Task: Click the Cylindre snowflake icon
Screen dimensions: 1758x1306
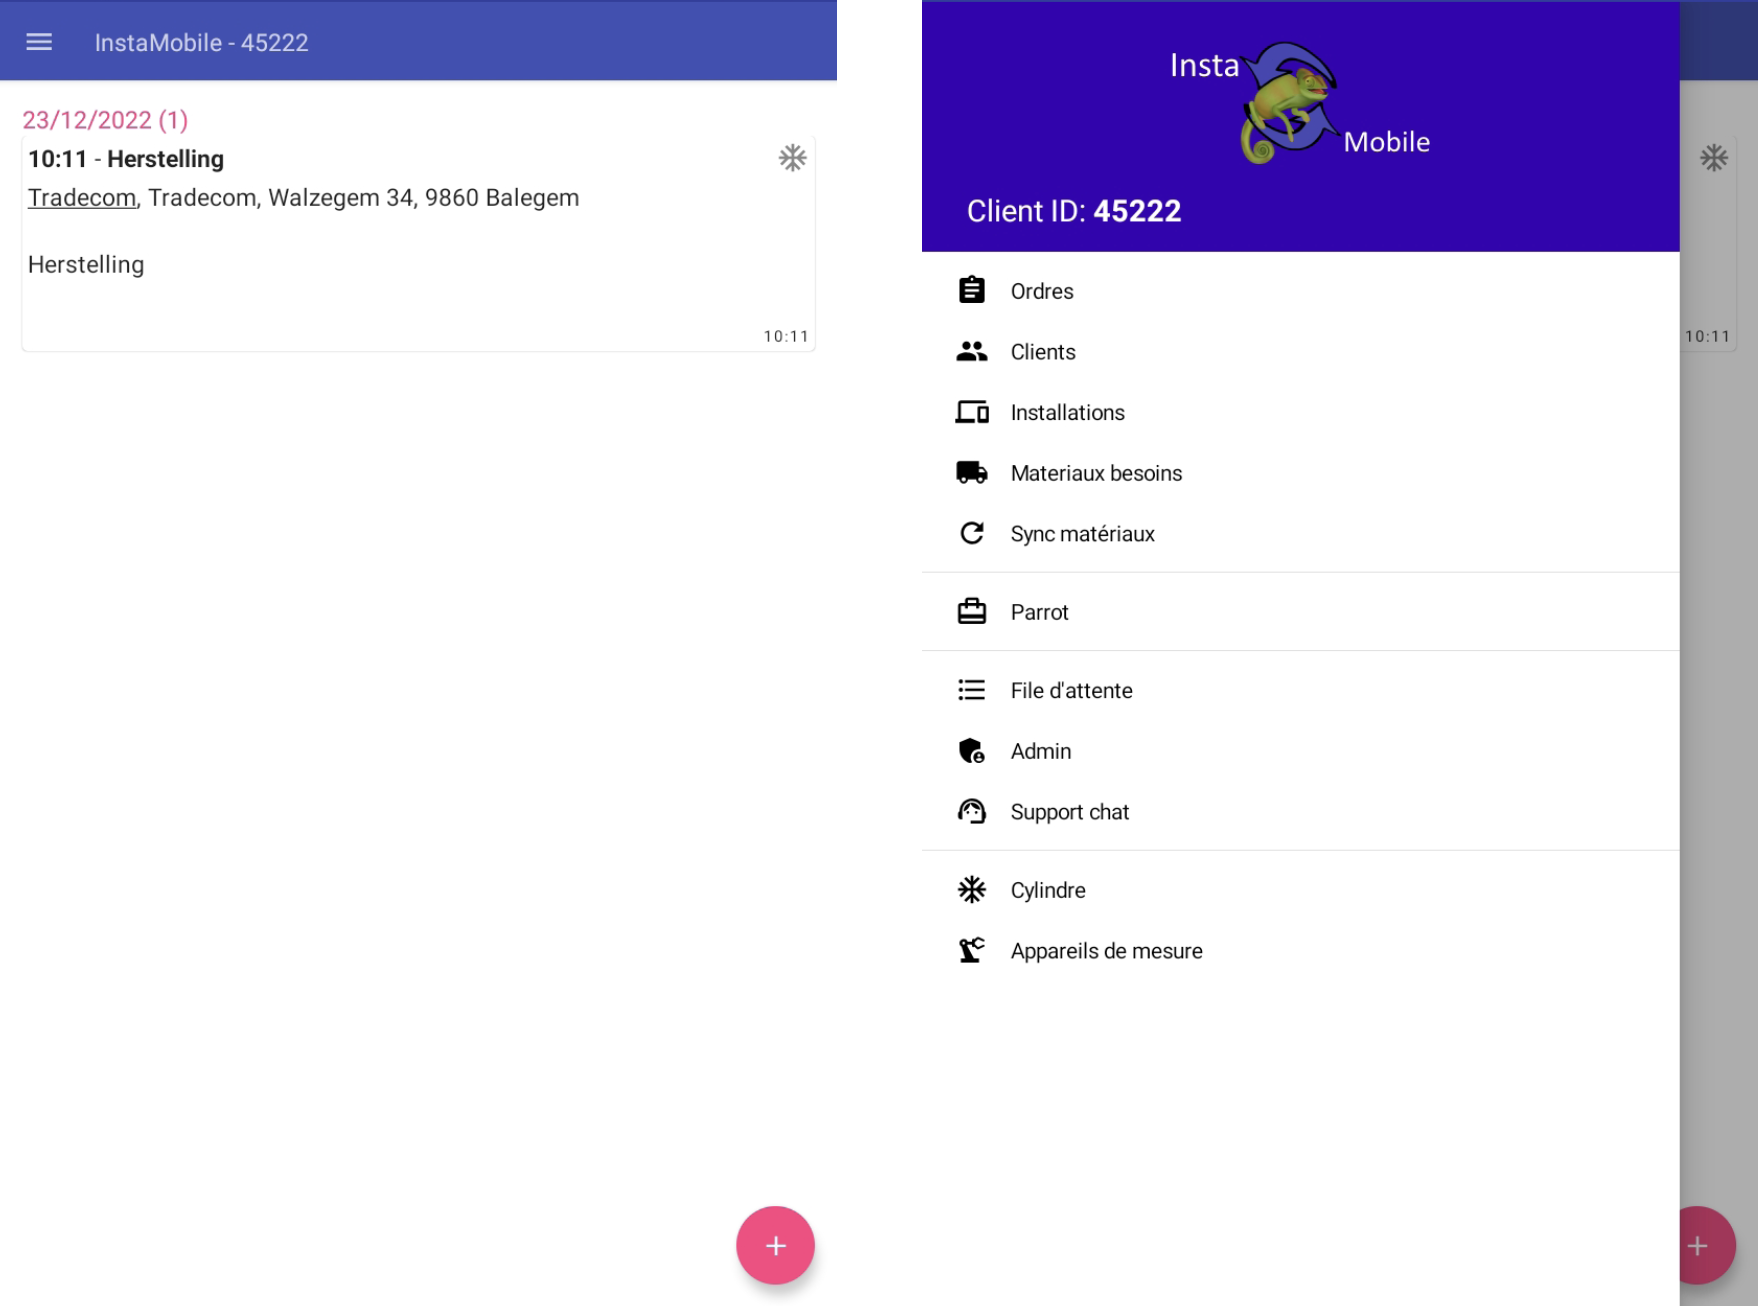Action: coord(972,890)
